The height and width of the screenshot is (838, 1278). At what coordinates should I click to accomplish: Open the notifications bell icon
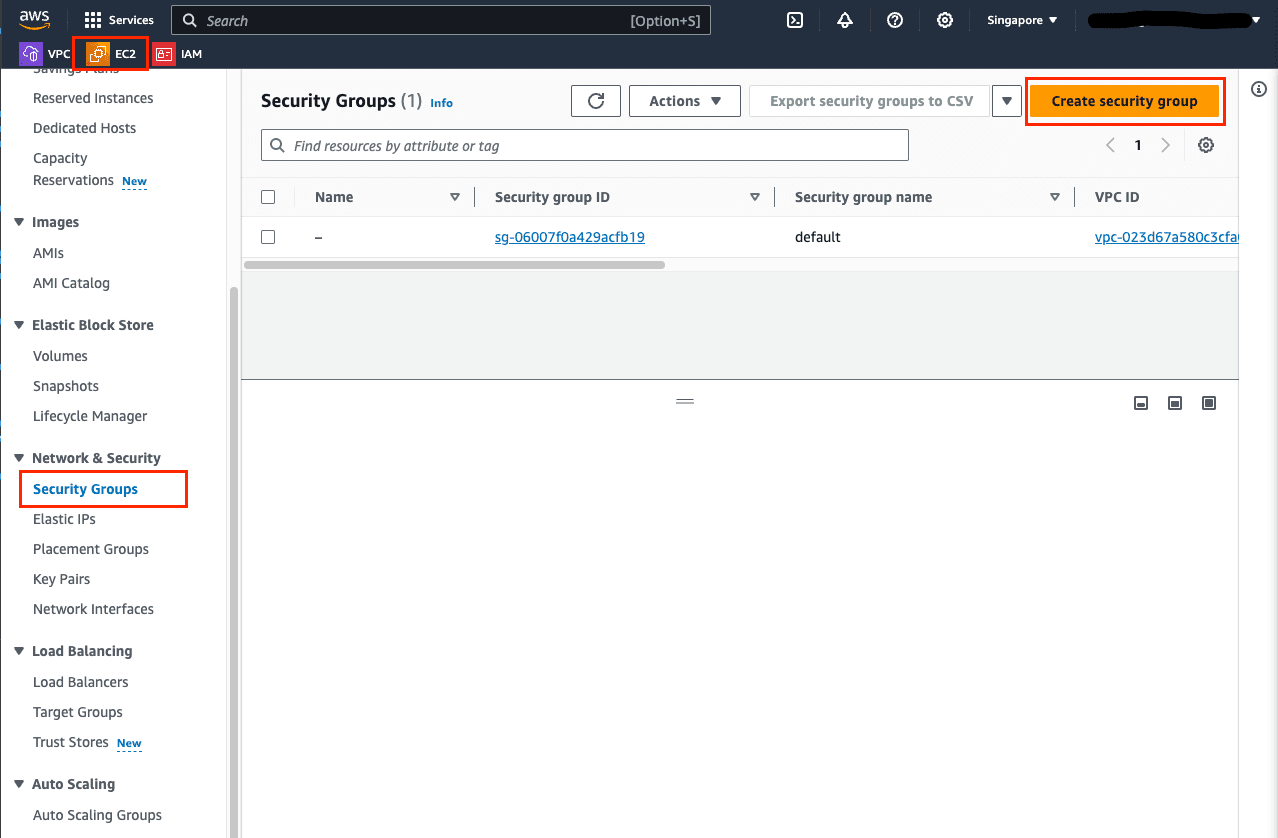pos(845,20)
